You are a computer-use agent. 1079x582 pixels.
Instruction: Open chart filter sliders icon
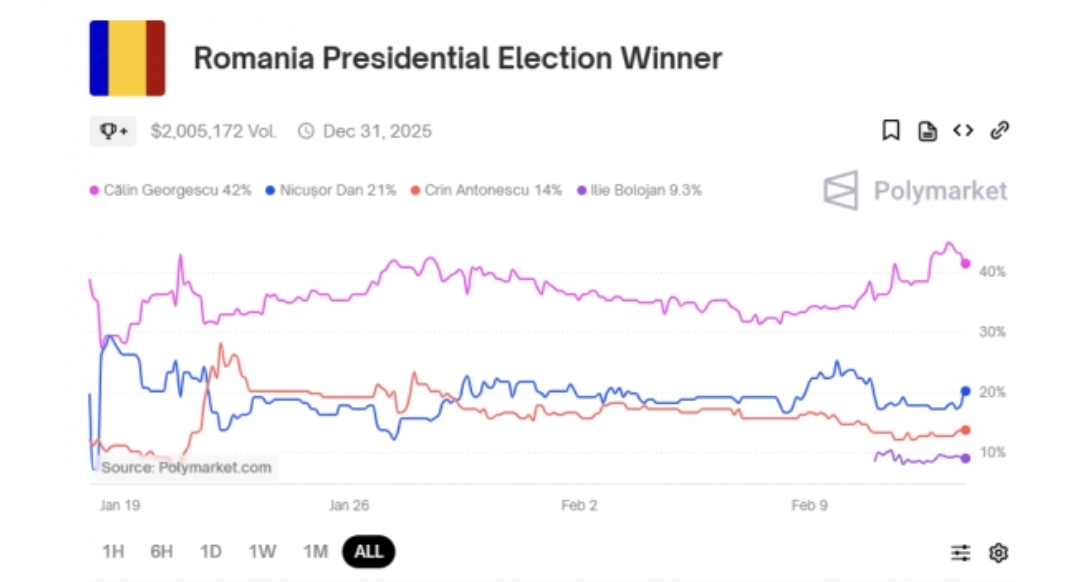pyautogui.click(x=960, y=552)
